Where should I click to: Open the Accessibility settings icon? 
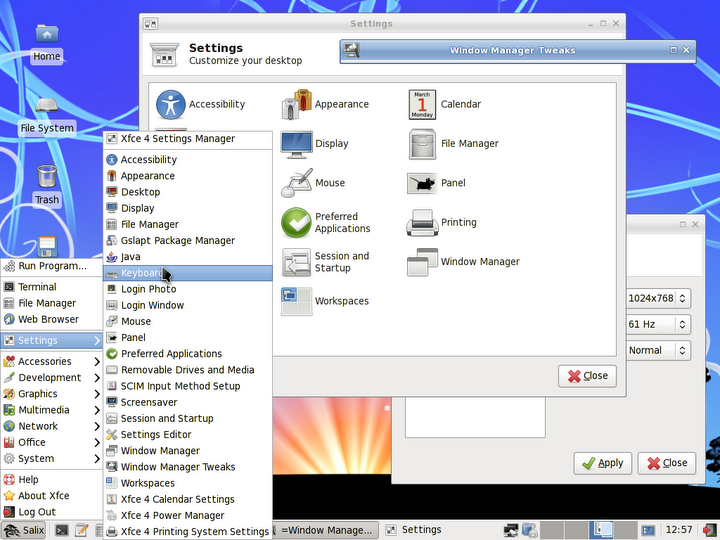[172, 104]
